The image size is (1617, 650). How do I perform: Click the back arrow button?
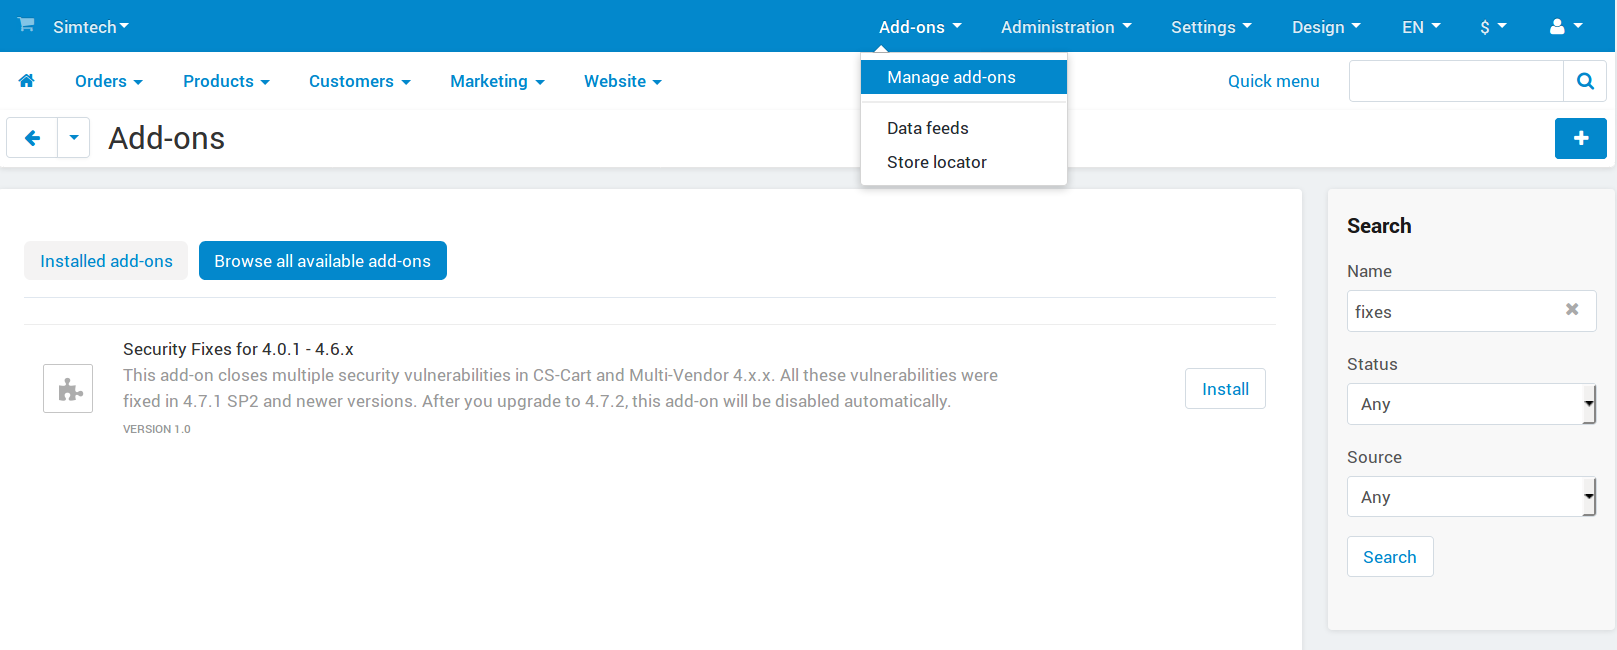tap(32, 138)
